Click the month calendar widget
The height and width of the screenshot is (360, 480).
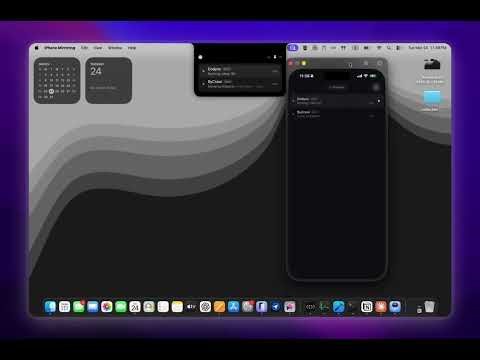pyautogui.click(x=57, y=80)
